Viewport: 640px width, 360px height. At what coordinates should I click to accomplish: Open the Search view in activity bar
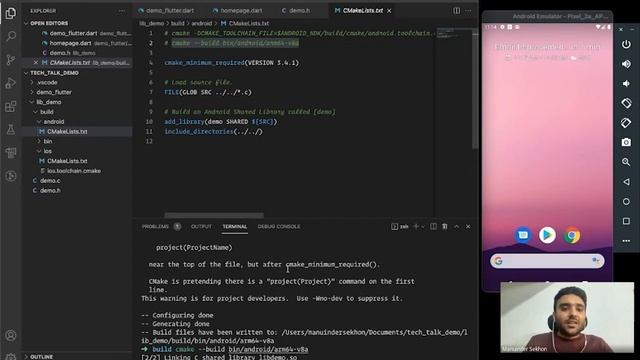point(11,36)
